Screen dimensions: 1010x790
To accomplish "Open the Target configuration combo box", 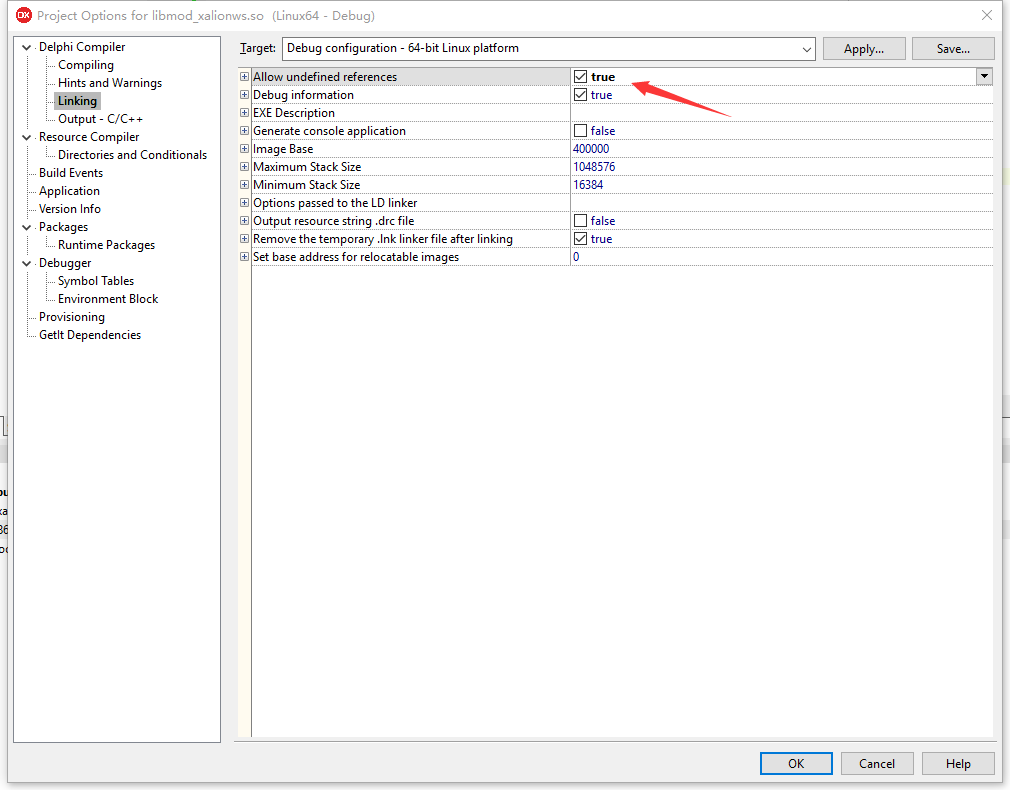I will pos(548,48).
